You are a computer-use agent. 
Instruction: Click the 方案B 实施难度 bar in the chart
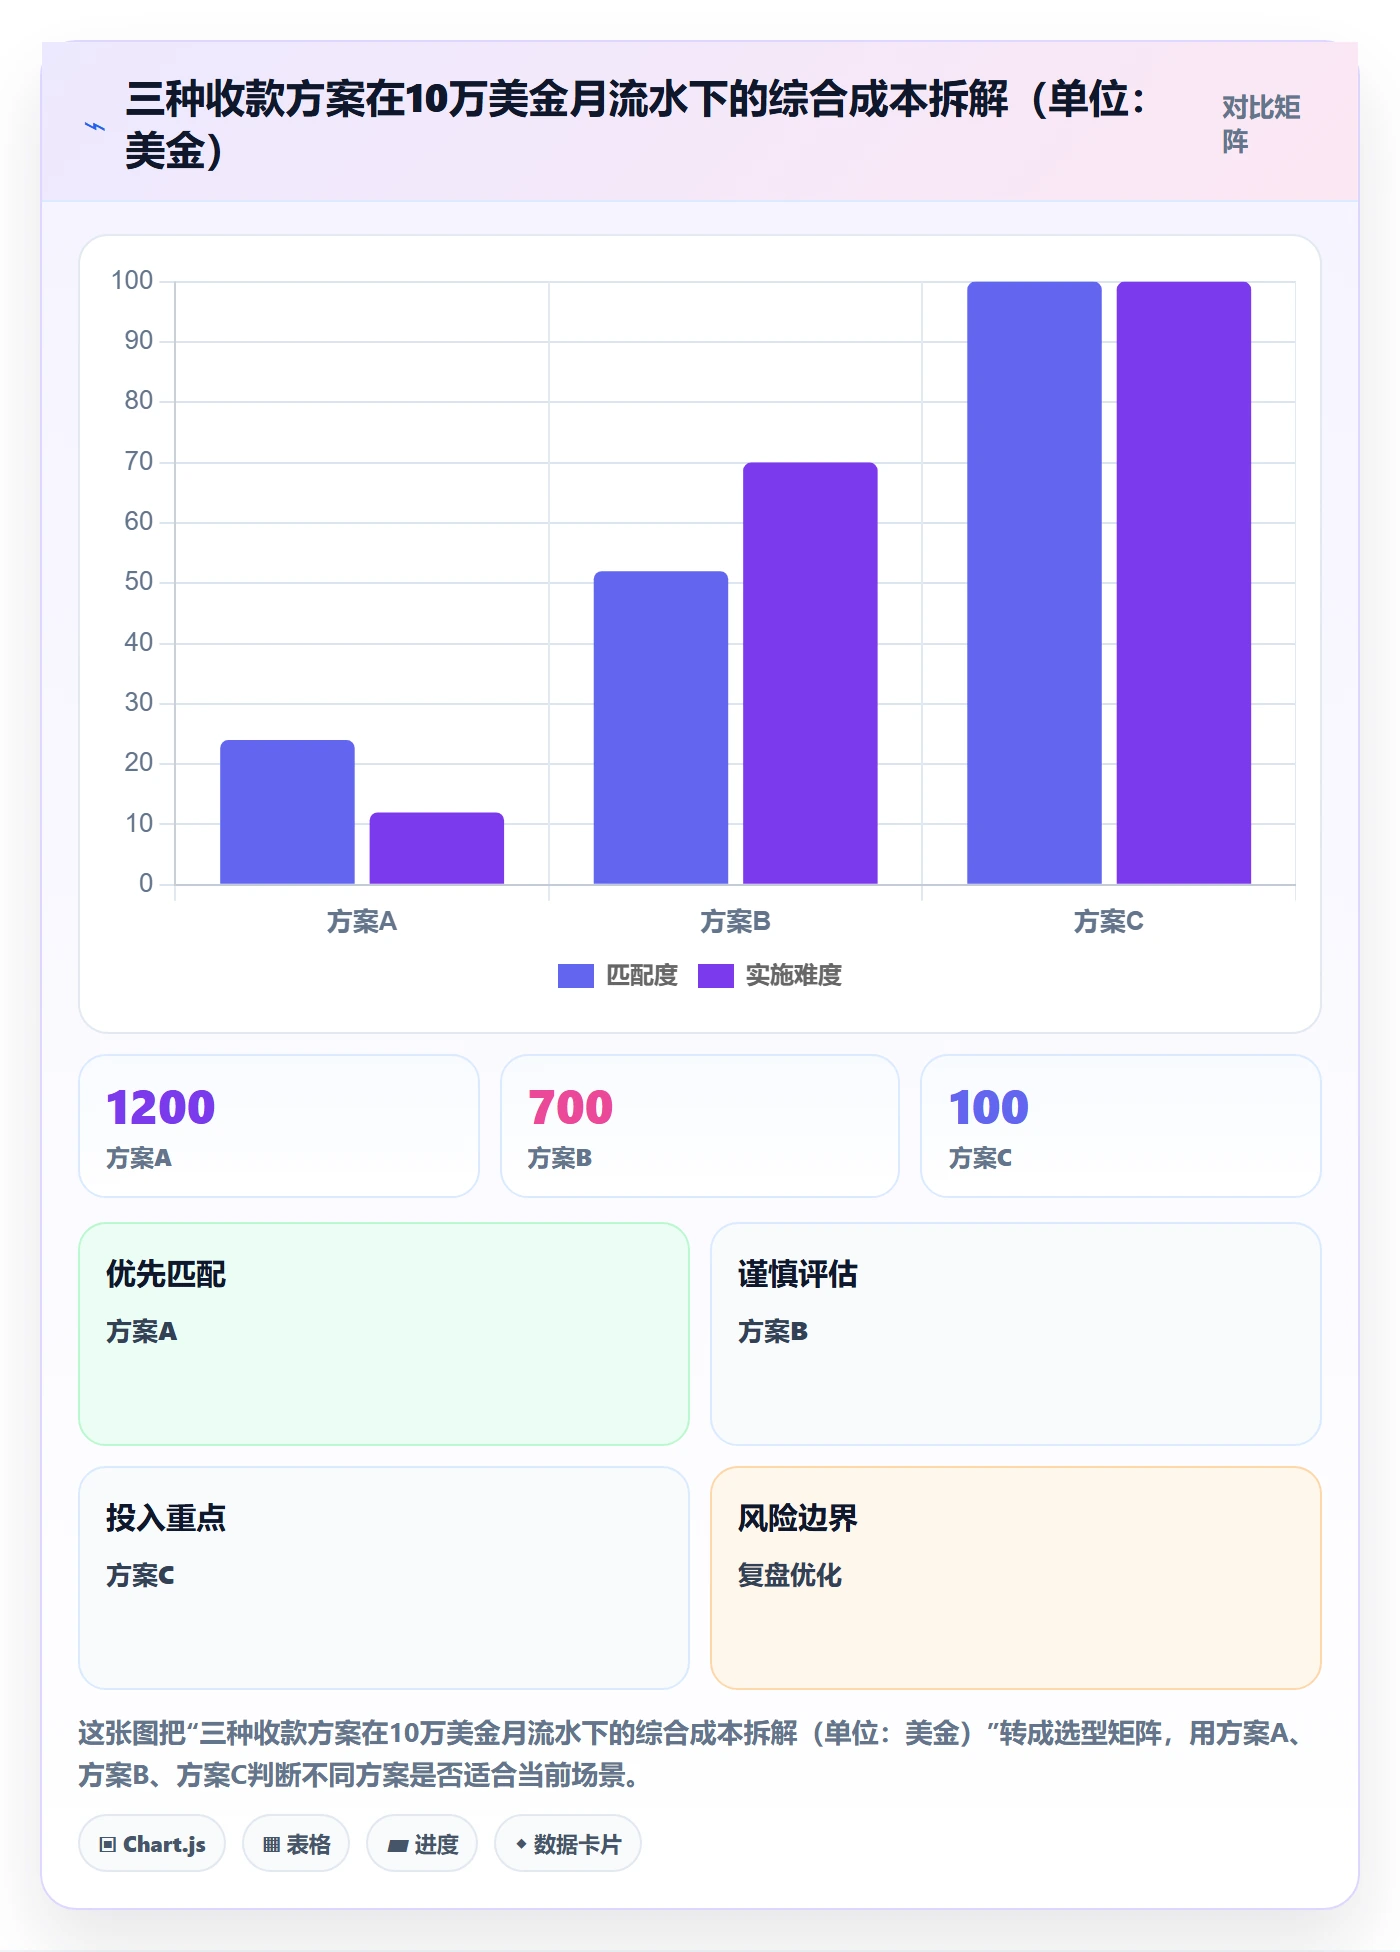810,673
